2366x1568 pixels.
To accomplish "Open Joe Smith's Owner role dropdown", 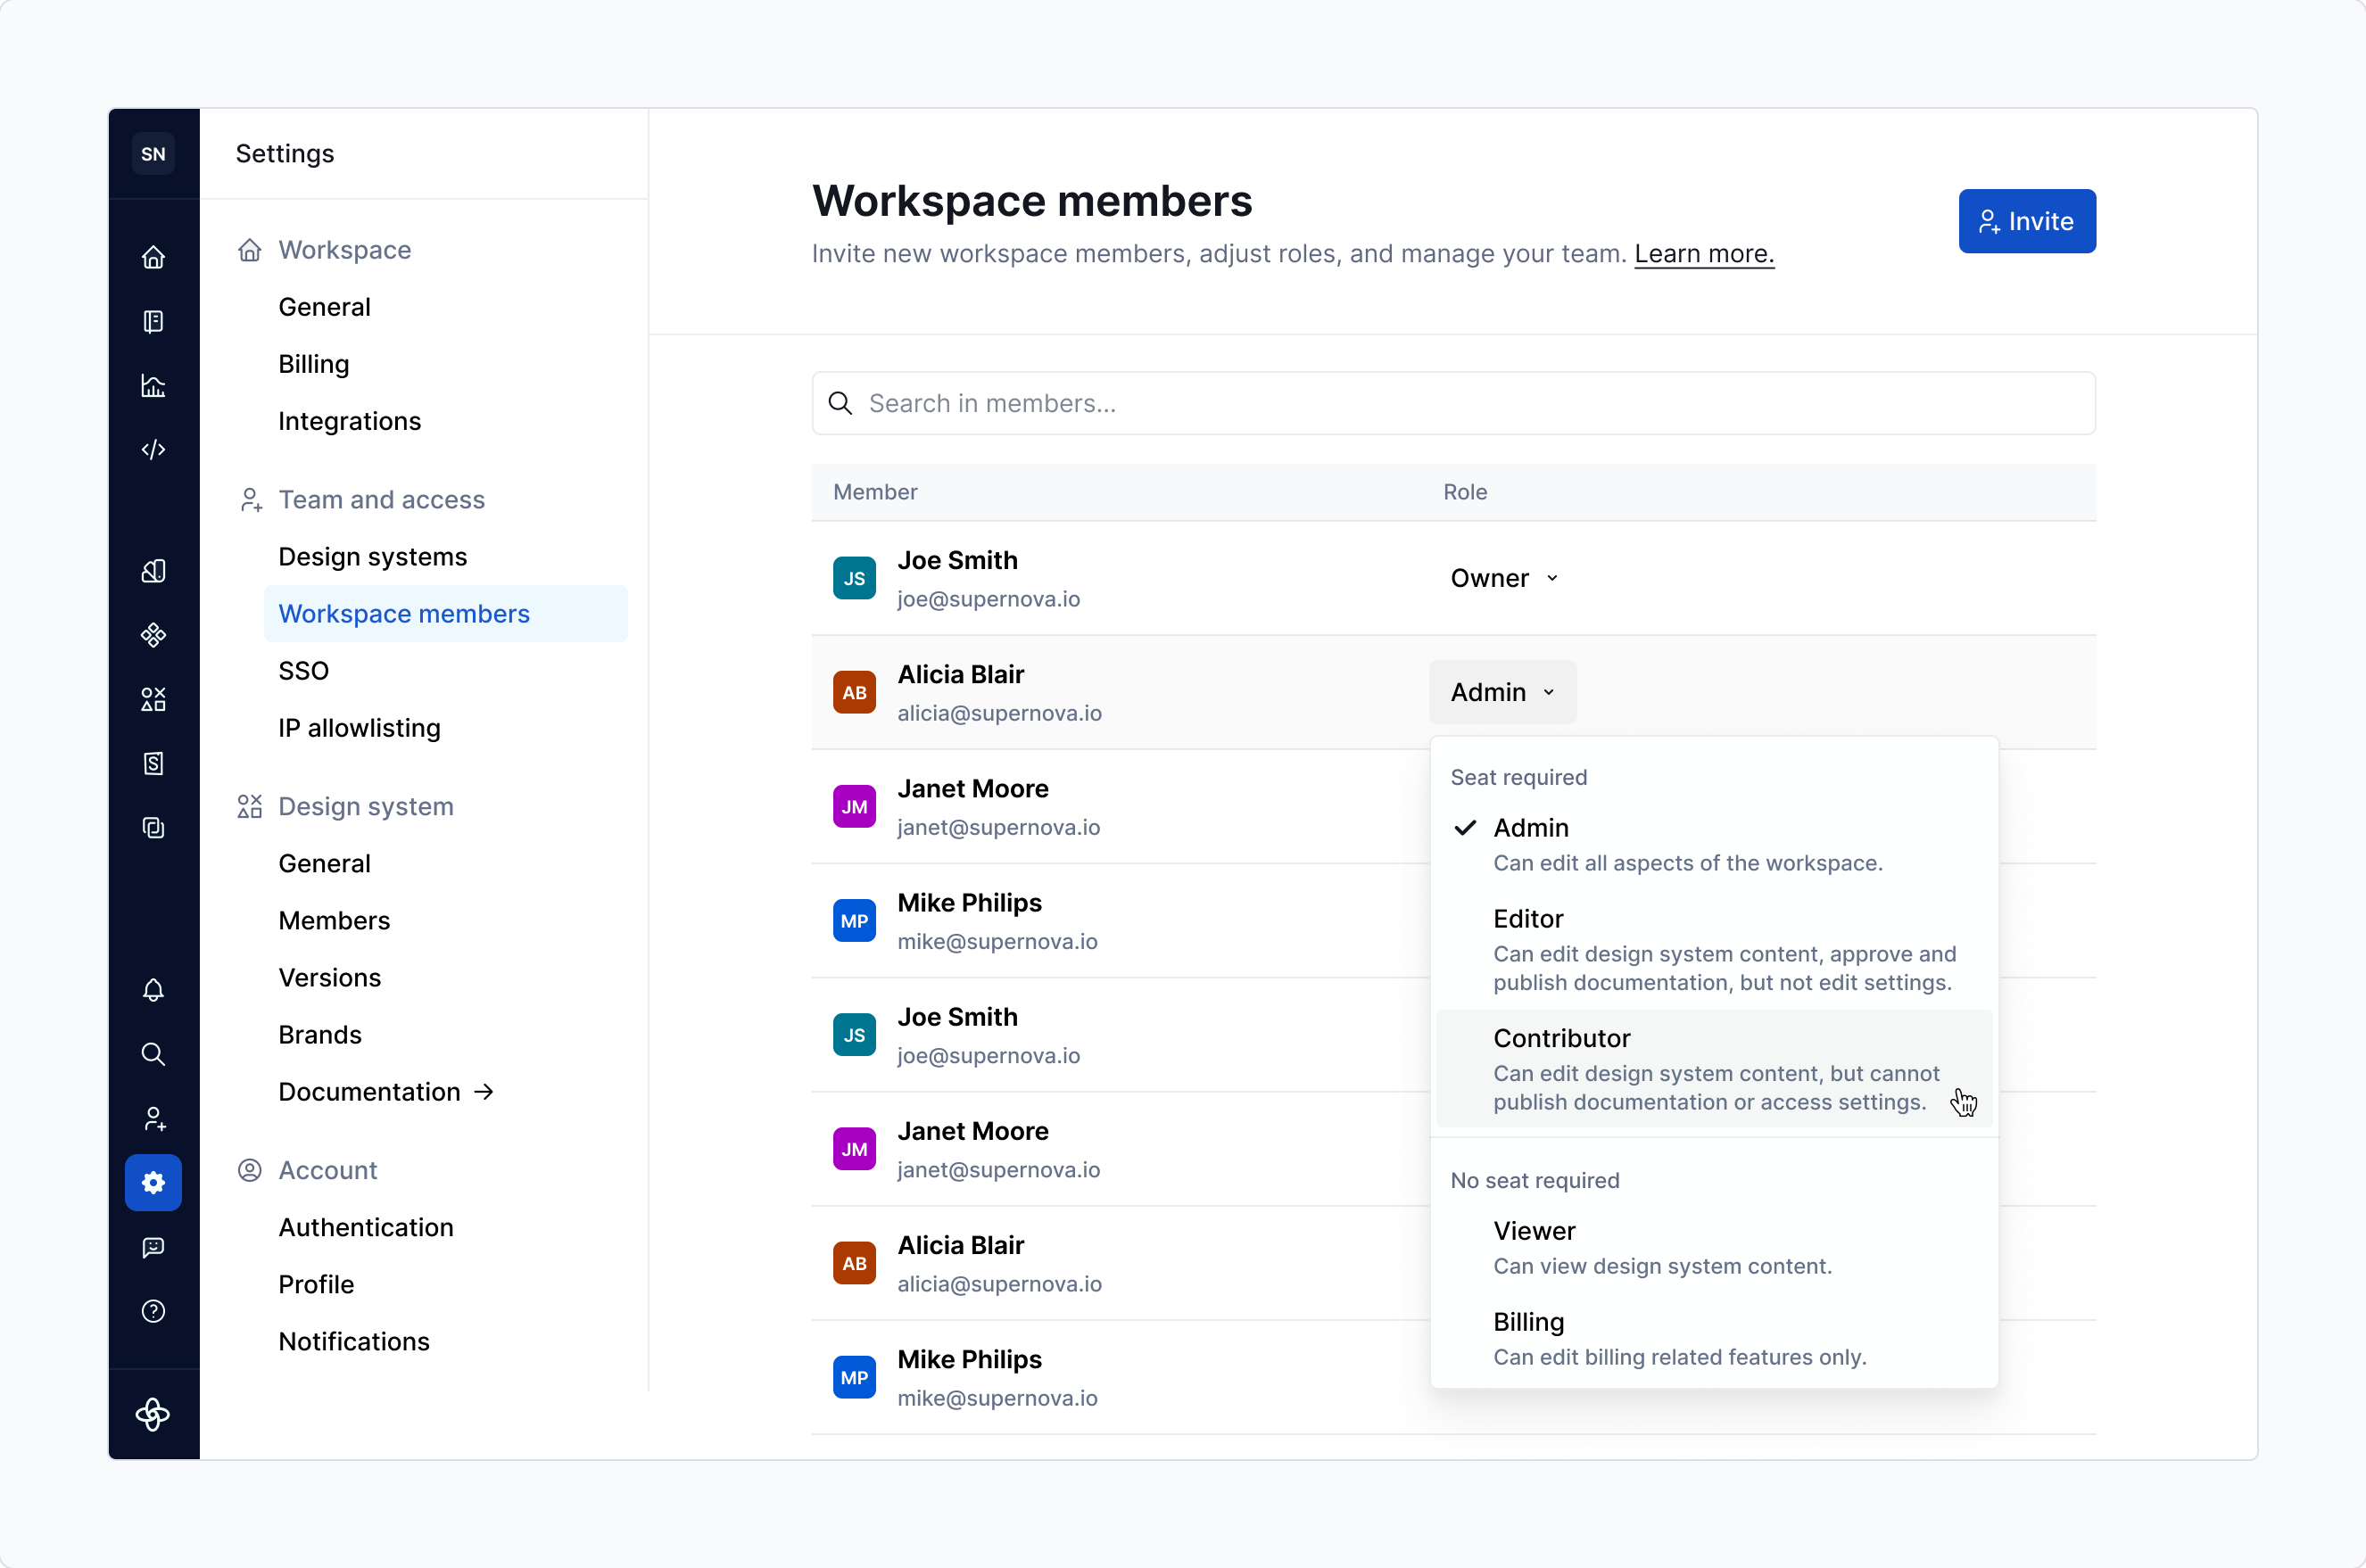I will pyautogui.click(x=1504, y=578).
